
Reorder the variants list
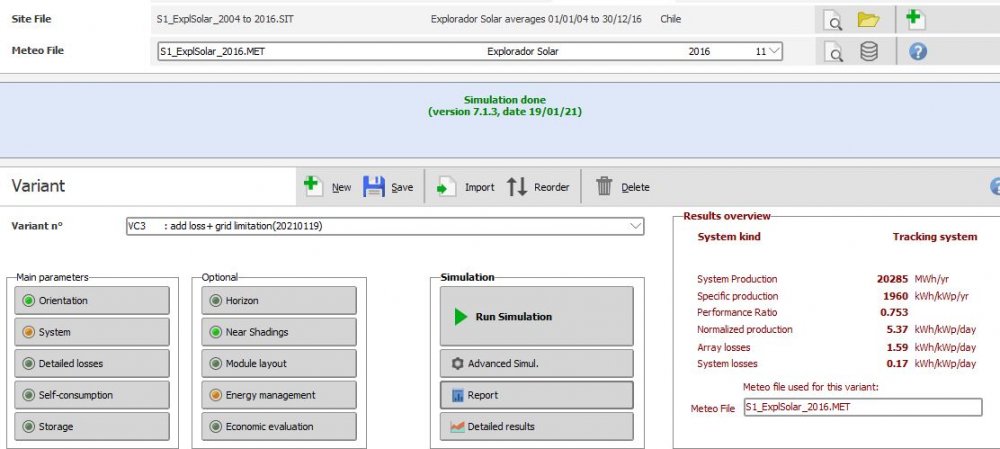coord(538,187)
